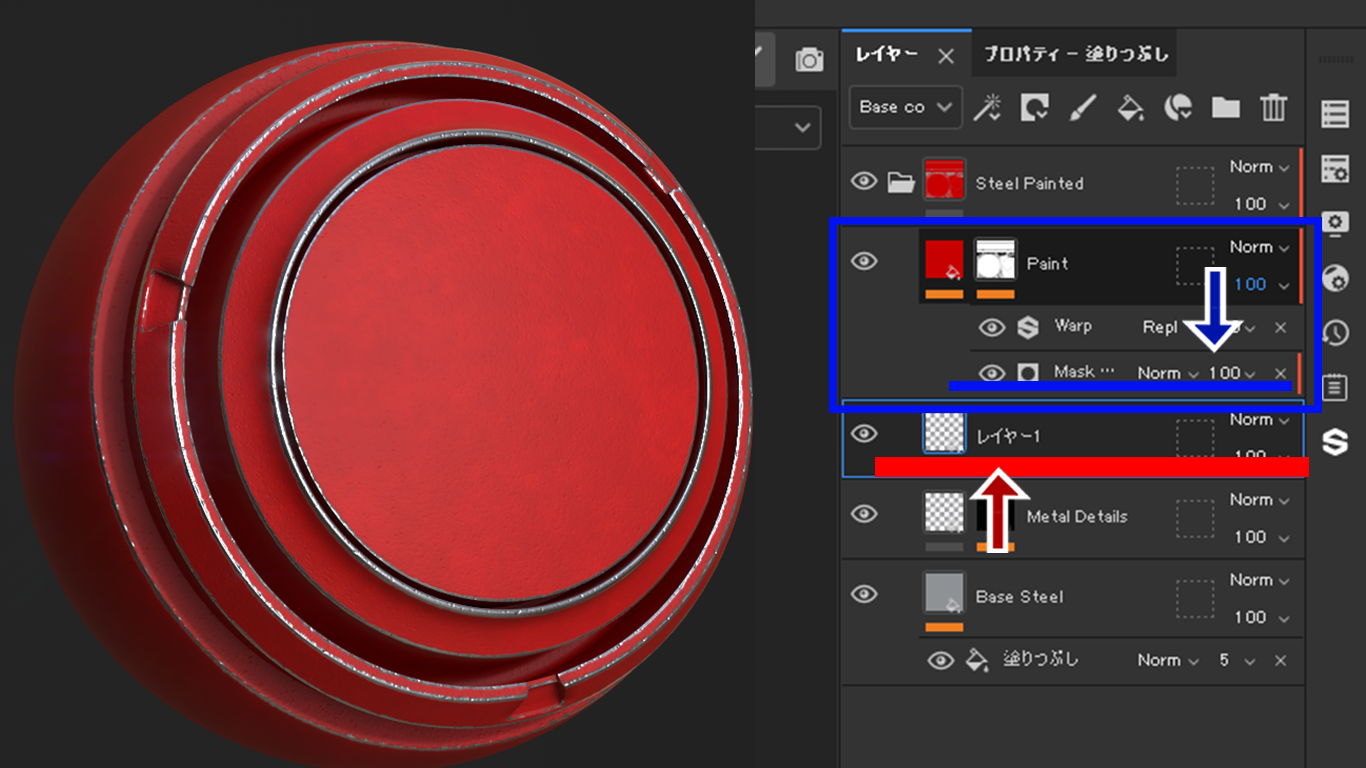Remove the 塗りつぶし effect with its X button
The height and width of the screenshot is (768, 1366).
[x=1280, y=660]
